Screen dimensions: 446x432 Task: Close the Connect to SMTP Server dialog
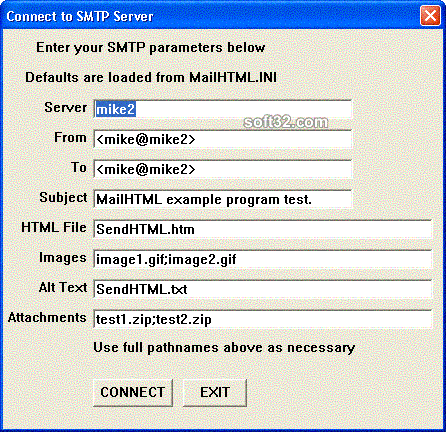430,15
